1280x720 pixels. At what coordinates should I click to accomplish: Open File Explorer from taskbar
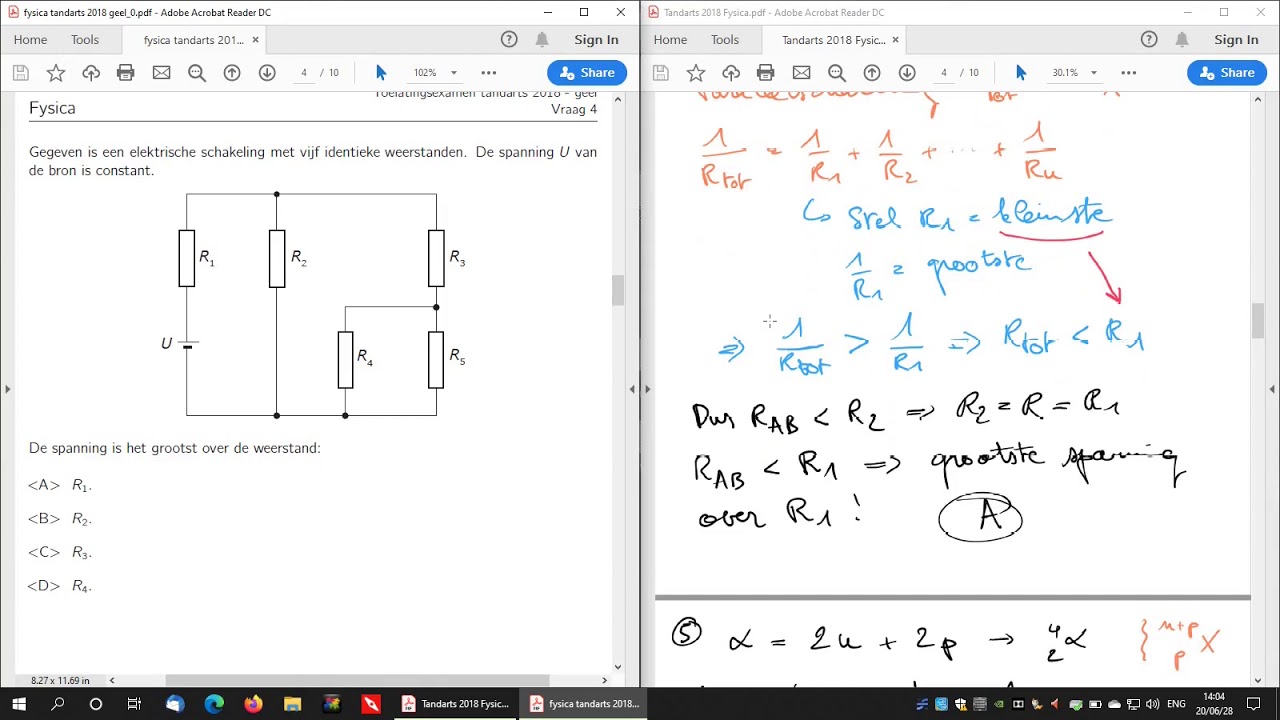292,704
